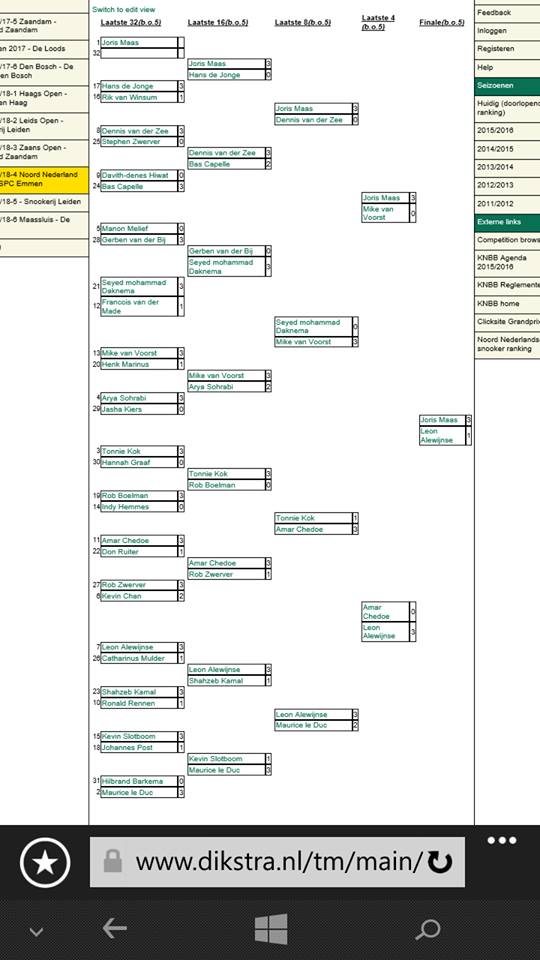Screen dimensions: 540x960
Task: Tap the search magnifier icon
Action: click(427, 930)
